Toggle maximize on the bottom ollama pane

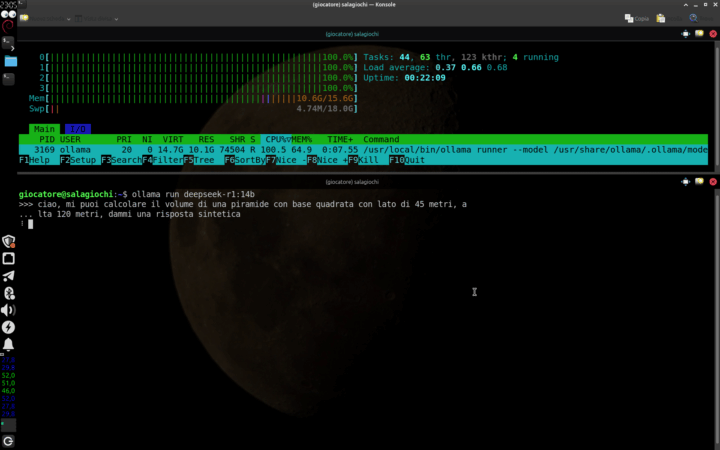(685, 183)
